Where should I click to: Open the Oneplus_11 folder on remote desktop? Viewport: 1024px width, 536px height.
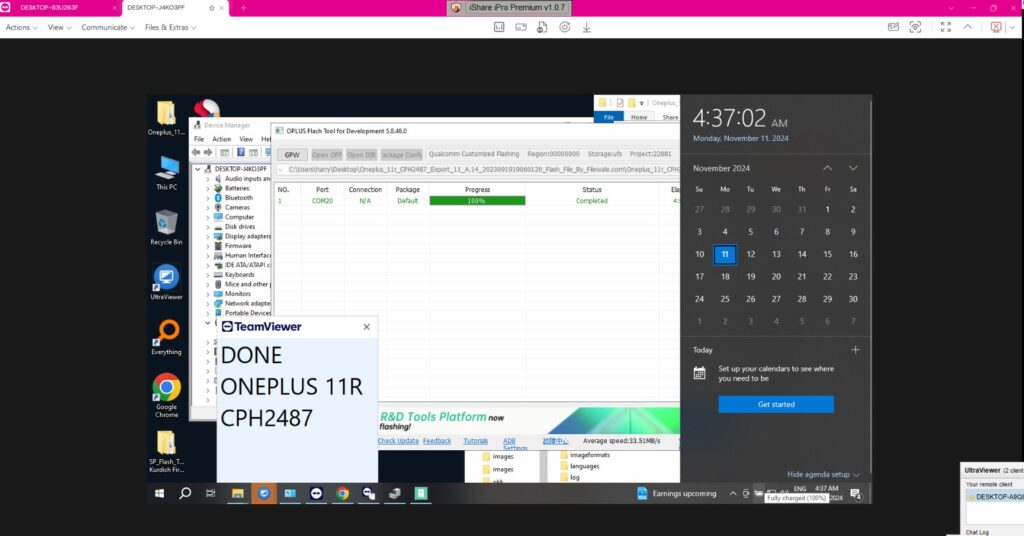(x=166, y=118)
